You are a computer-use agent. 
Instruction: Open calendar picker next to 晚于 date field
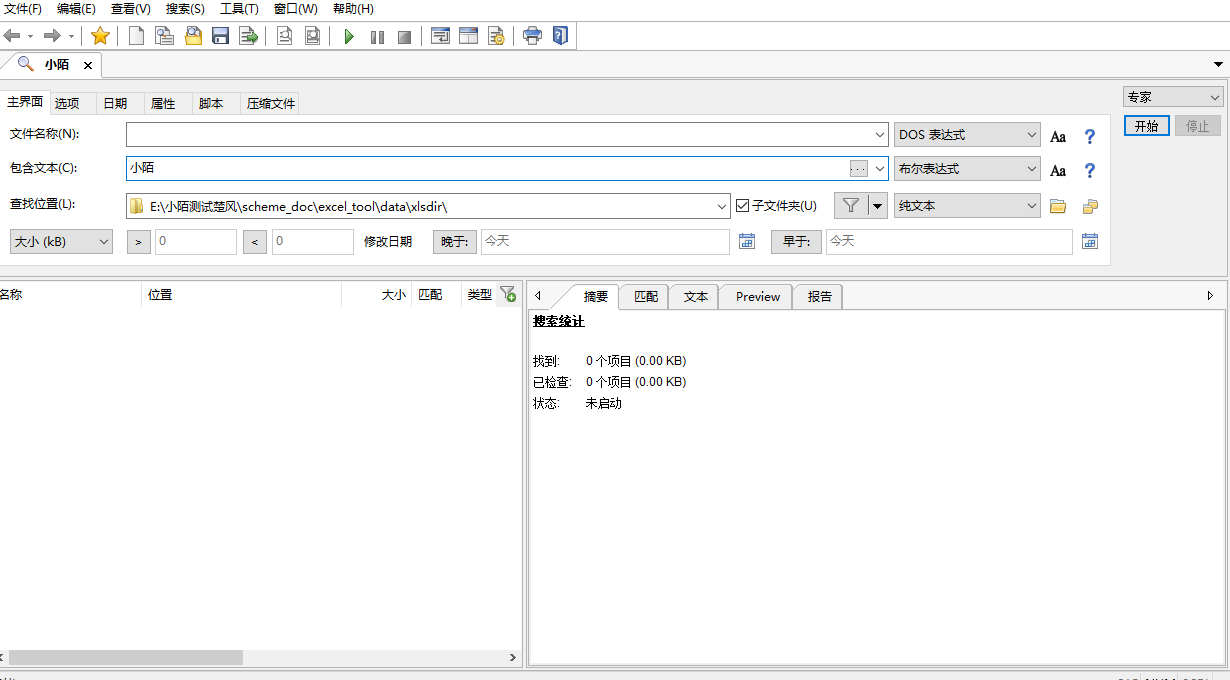point(746,241)
